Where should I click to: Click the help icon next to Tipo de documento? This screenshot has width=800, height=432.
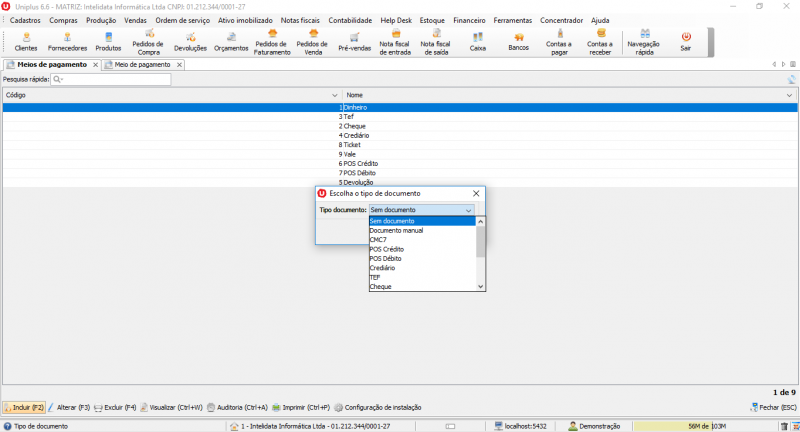tap(7, 426)
